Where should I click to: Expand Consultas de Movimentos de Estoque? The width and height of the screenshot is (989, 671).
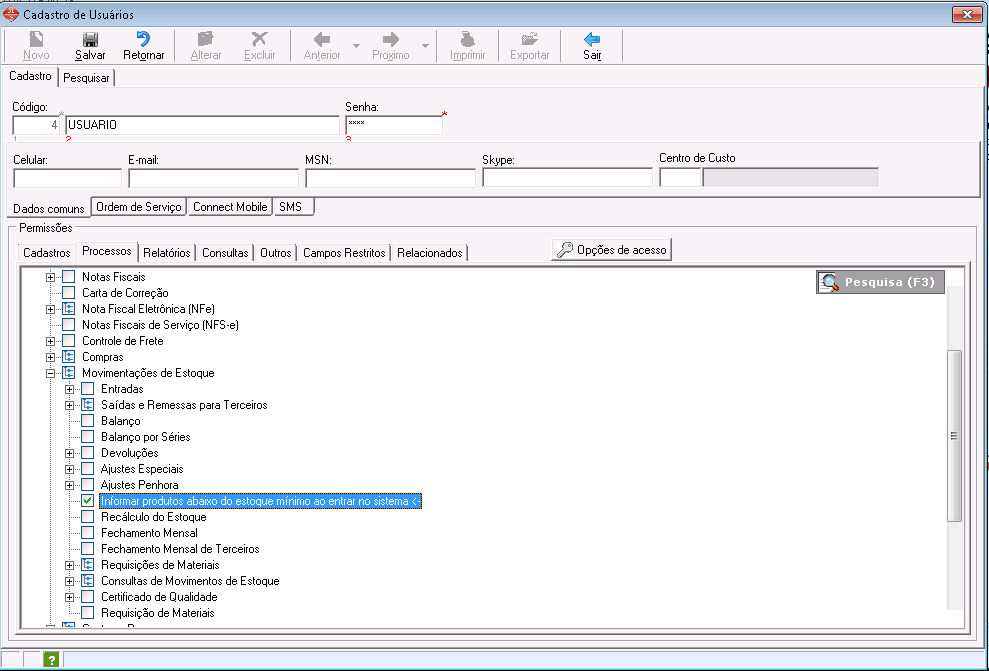[69, 581]
